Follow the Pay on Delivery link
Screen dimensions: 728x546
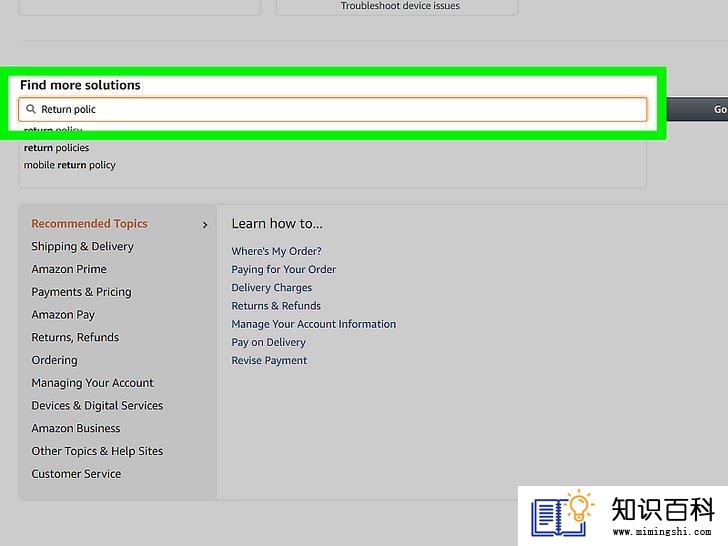point(268,342)
